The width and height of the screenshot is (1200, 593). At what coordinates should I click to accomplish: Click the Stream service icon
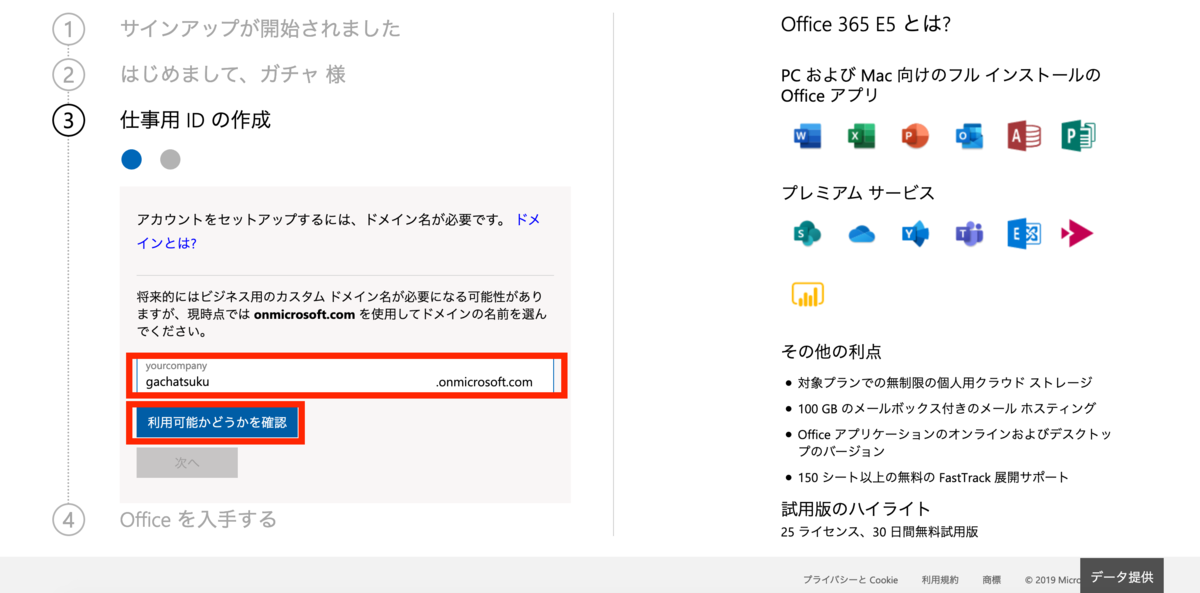(1078, 233)
